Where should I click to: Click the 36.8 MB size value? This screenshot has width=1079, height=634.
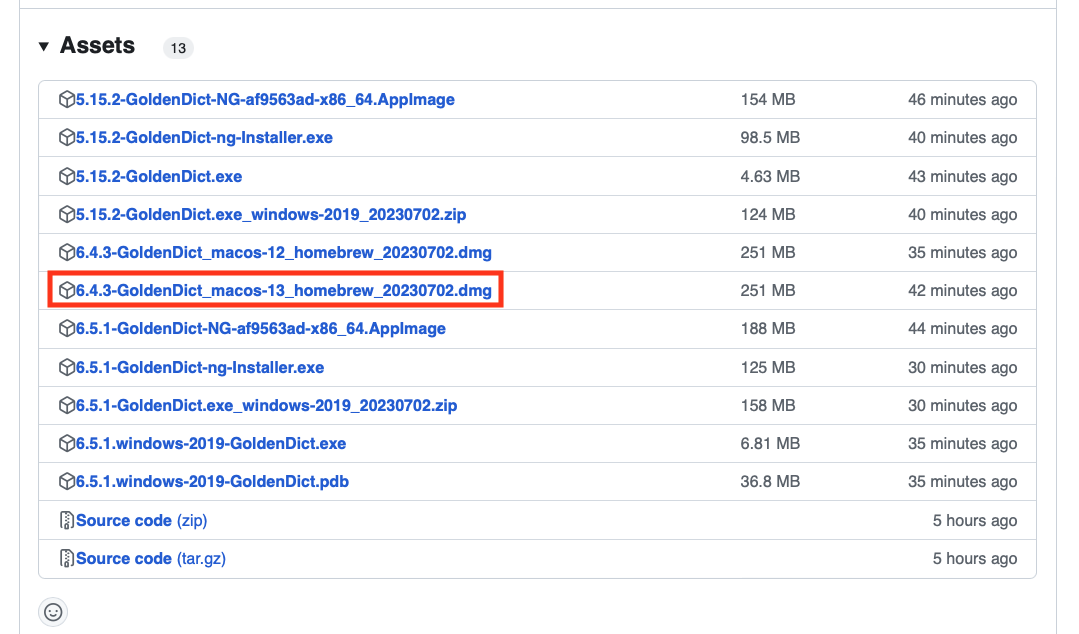(770, 481)
